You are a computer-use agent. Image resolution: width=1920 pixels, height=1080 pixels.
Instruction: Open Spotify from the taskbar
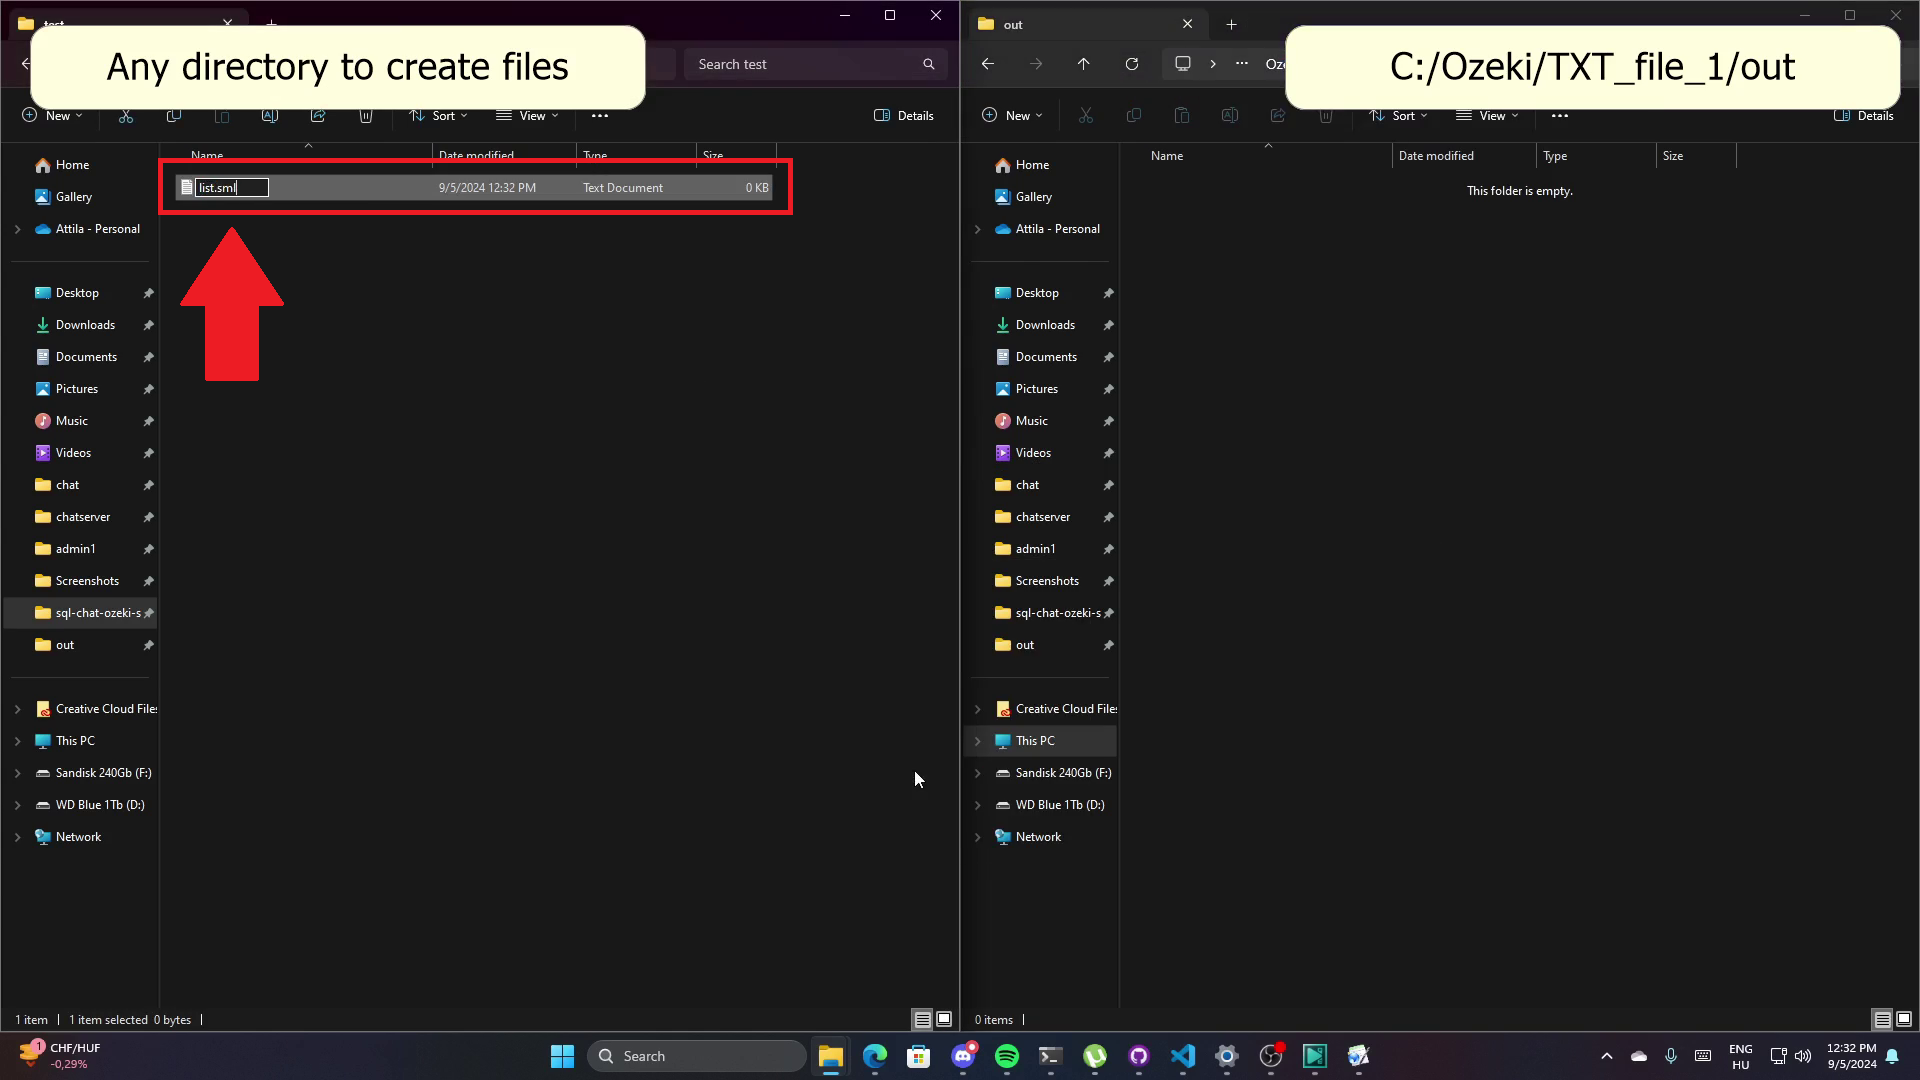click(1007, 1056)
